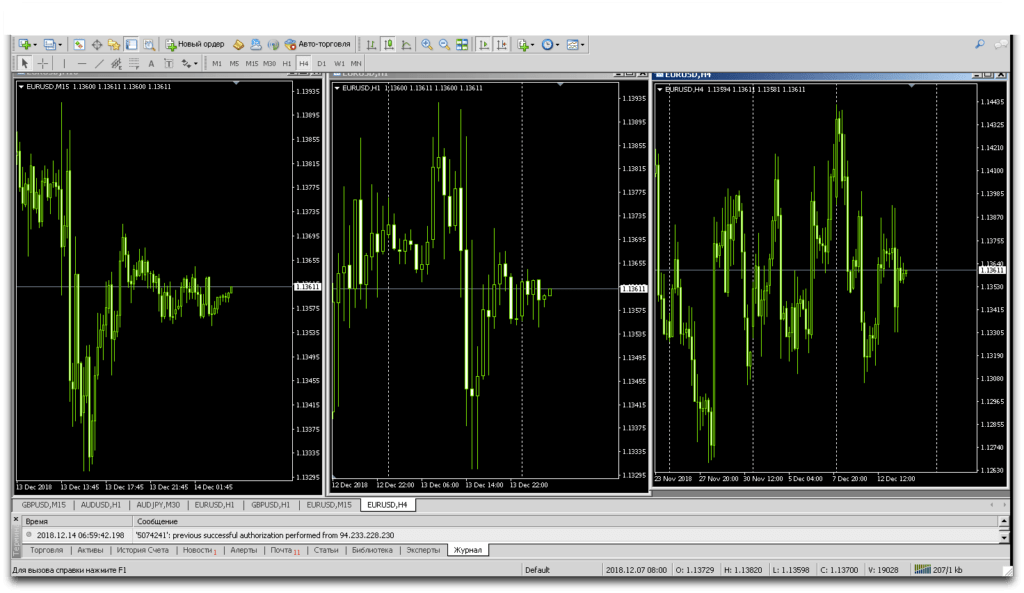Switch to the Эксперты terminal tab
This screenshot has height=593, width=1024.
click(x=422, y=550)
